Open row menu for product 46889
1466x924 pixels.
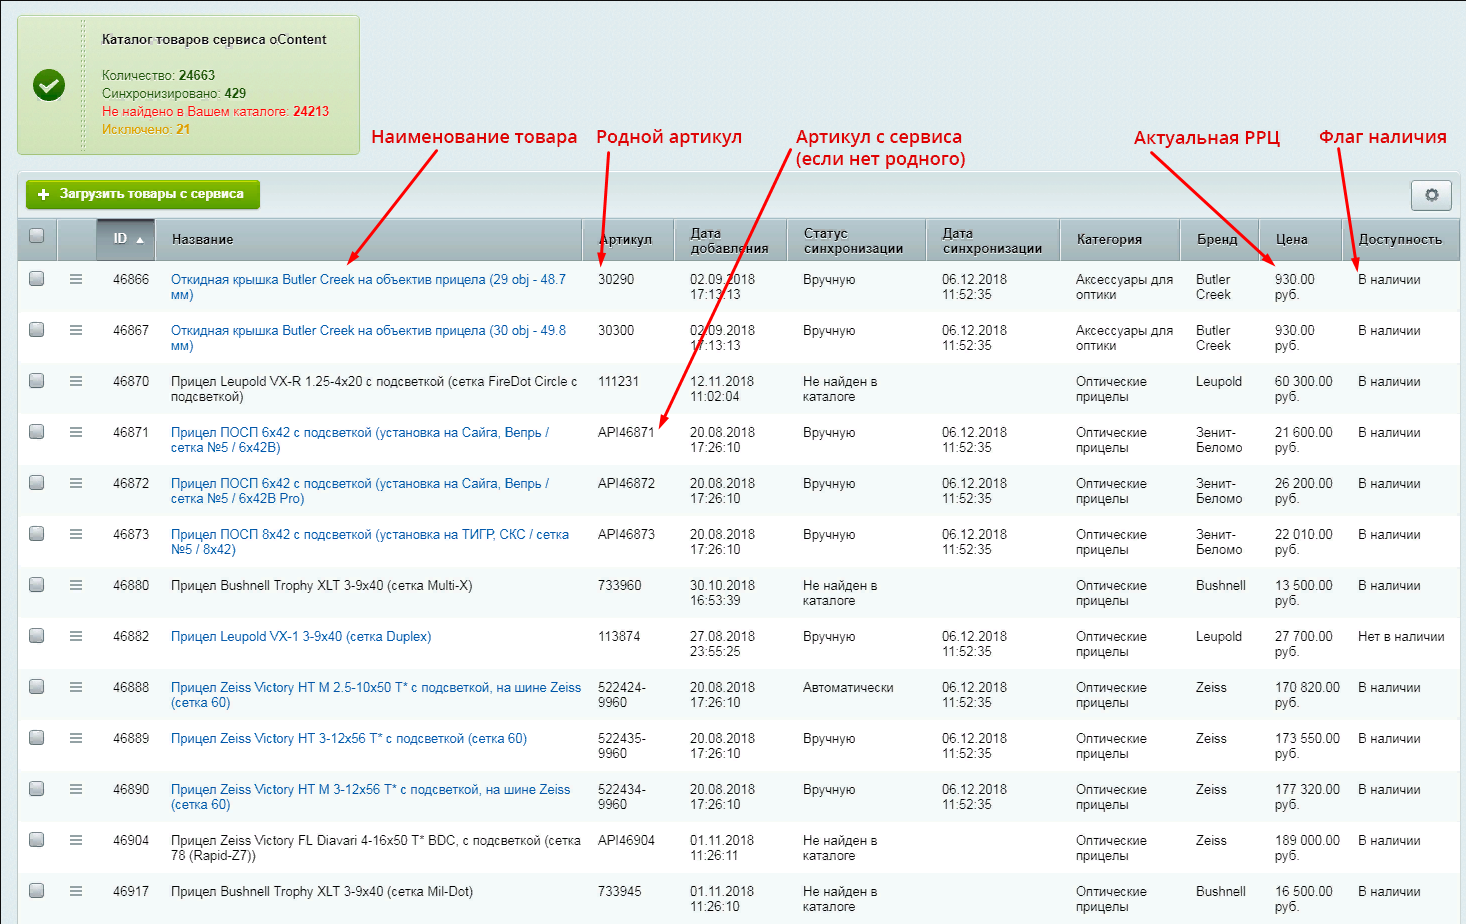point(76,738)
